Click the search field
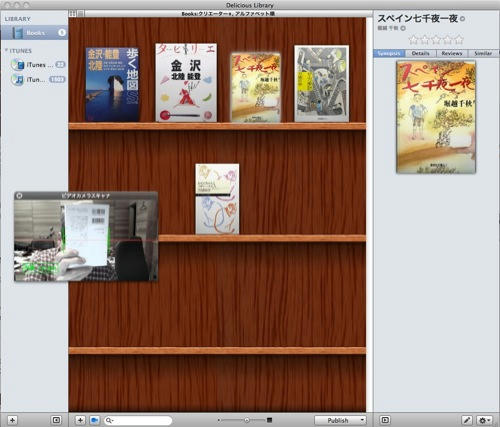 coord(138,420)
